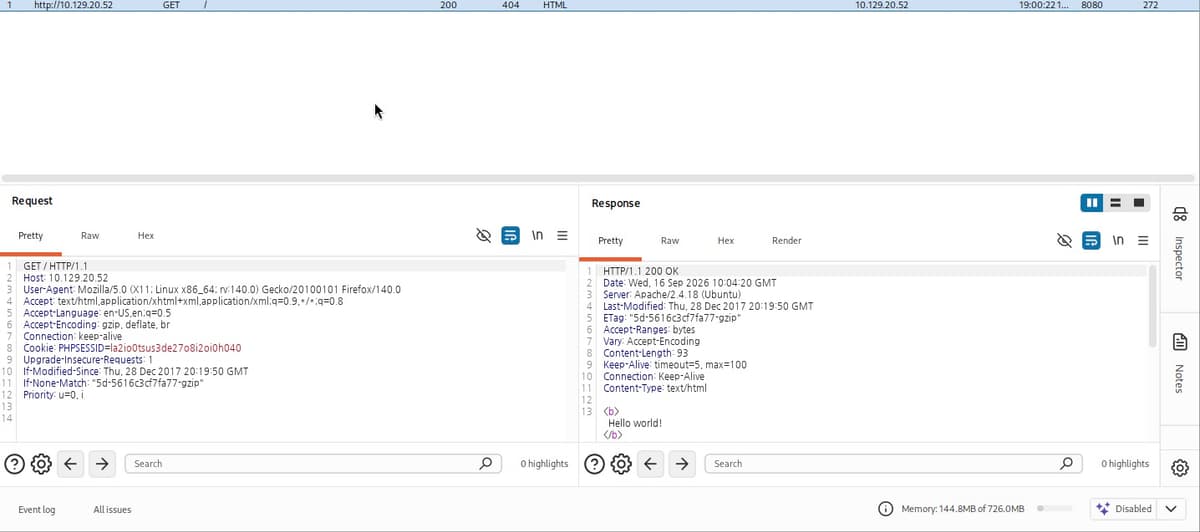This screenshot has height=532, width=1200.
Task: Click the User-Agent header line
Action: point(212,289)
